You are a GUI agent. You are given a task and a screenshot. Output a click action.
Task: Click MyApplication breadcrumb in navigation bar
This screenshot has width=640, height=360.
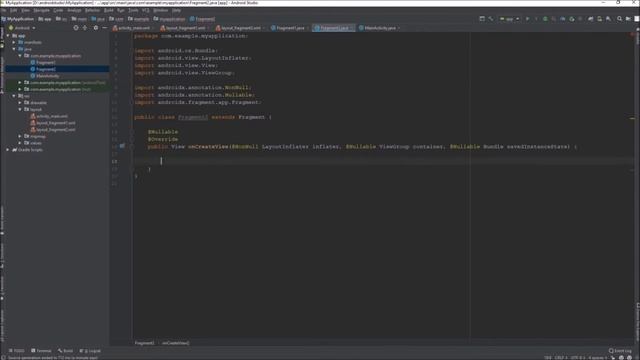[18, 19]
